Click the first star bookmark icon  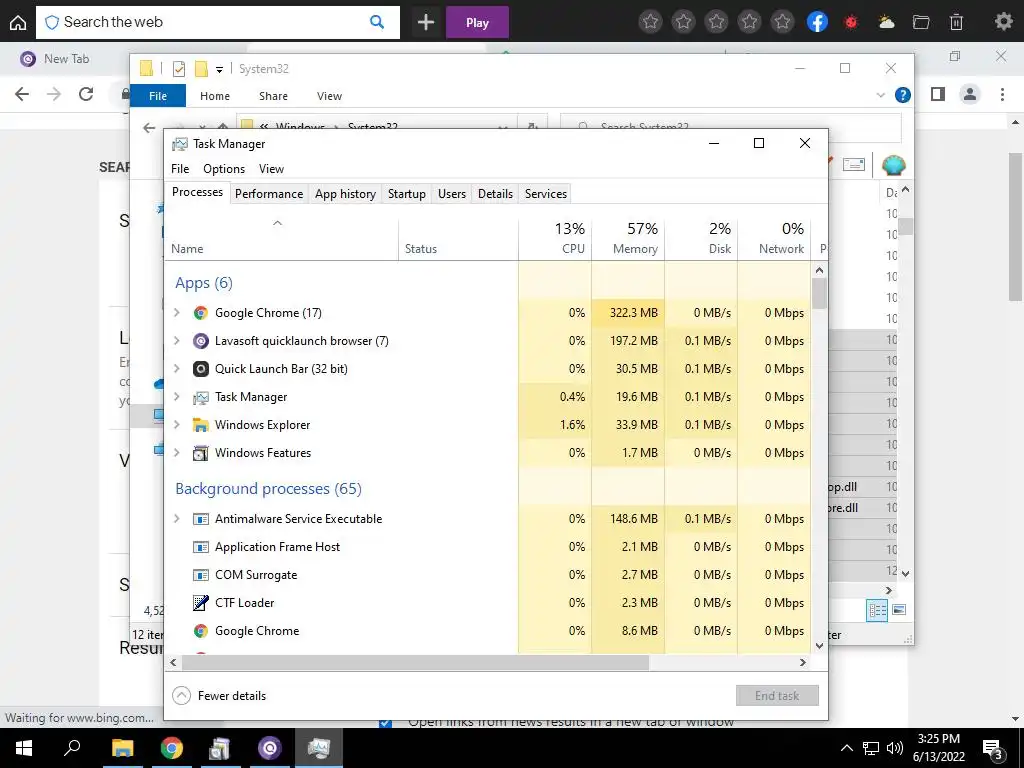[x=650, y=22]
